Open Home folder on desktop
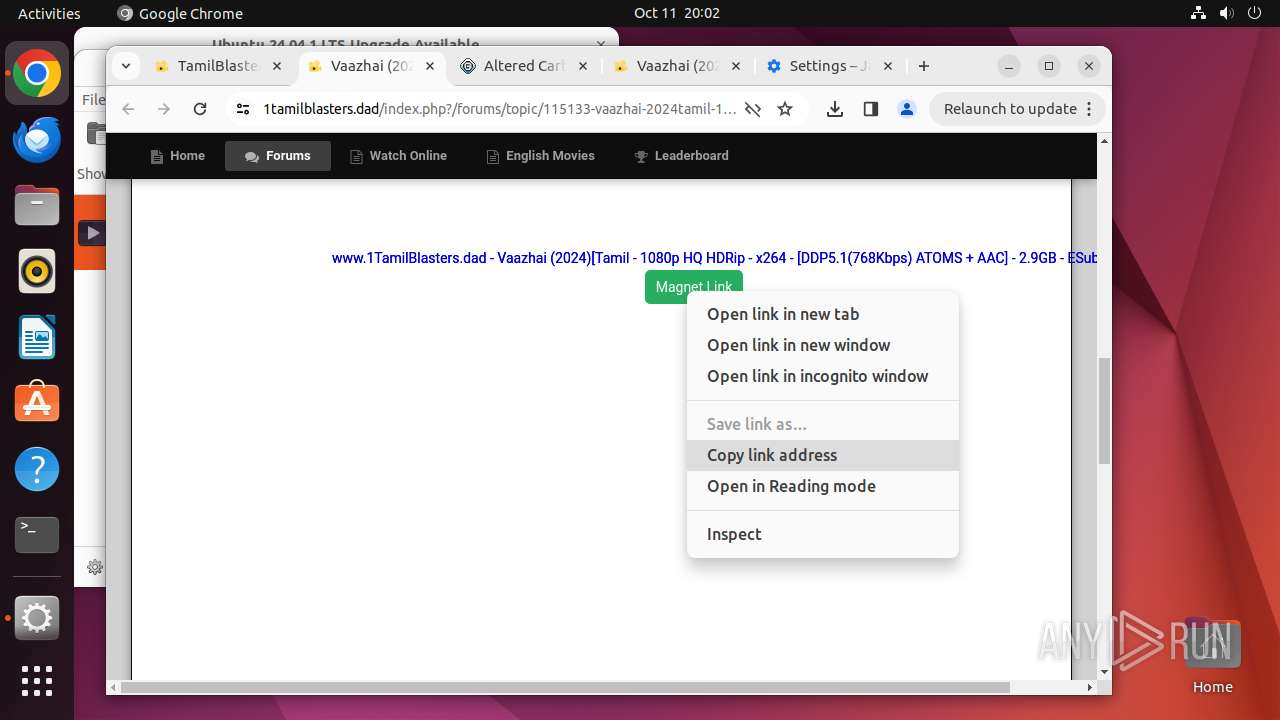The height and width of the screenshot is (720, 1280). click(1212, 656)
